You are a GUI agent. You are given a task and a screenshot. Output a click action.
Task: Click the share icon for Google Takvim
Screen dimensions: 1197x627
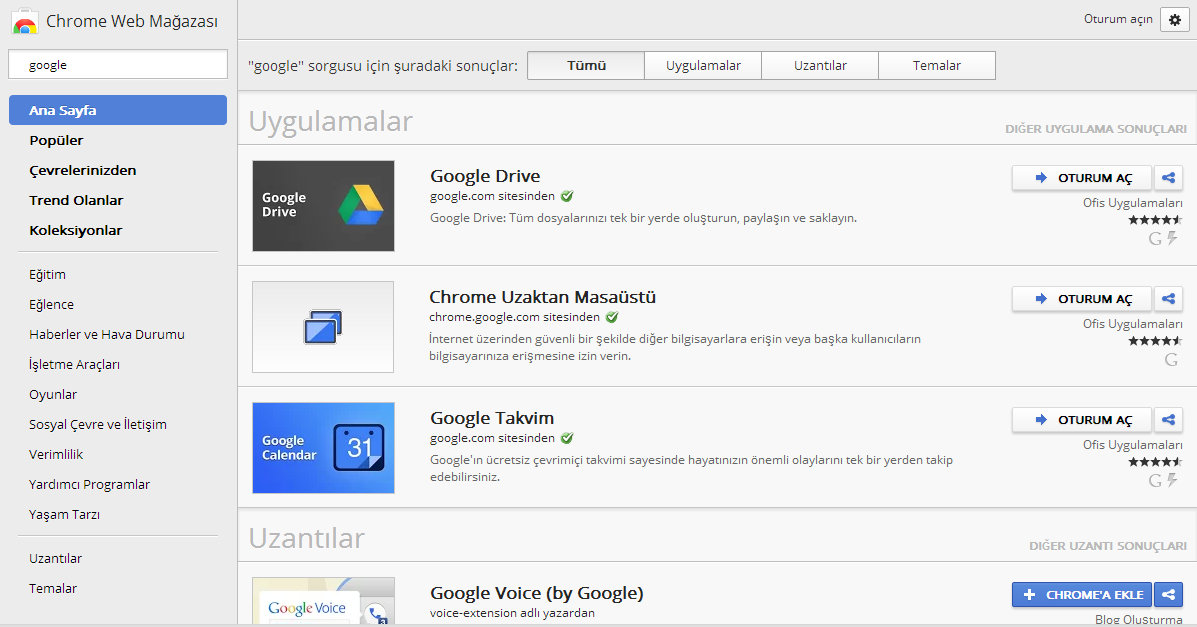coord(1168,419)
